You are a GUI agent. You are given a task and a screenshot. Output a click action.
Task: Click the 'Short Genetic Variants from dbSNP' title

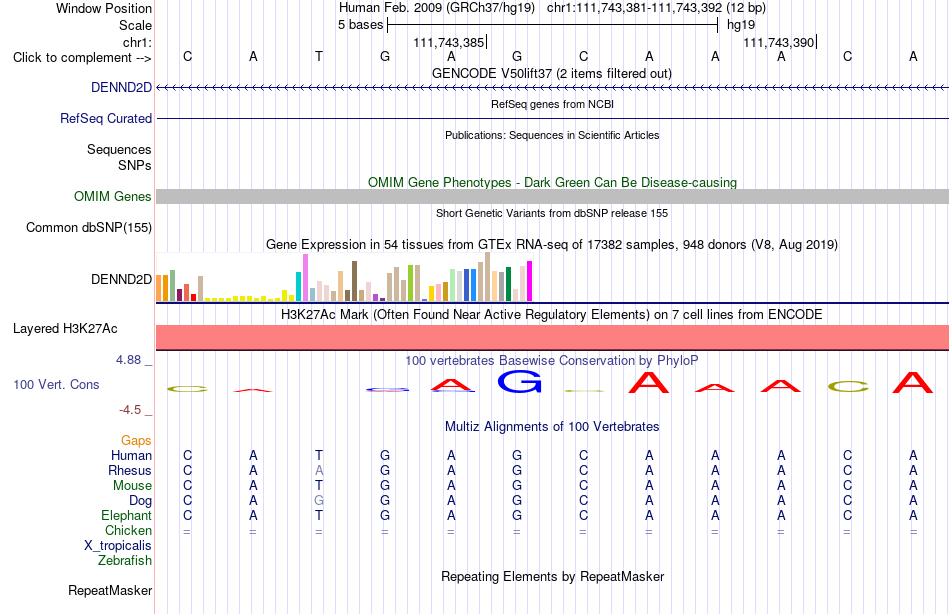click(x=552, y=213)
